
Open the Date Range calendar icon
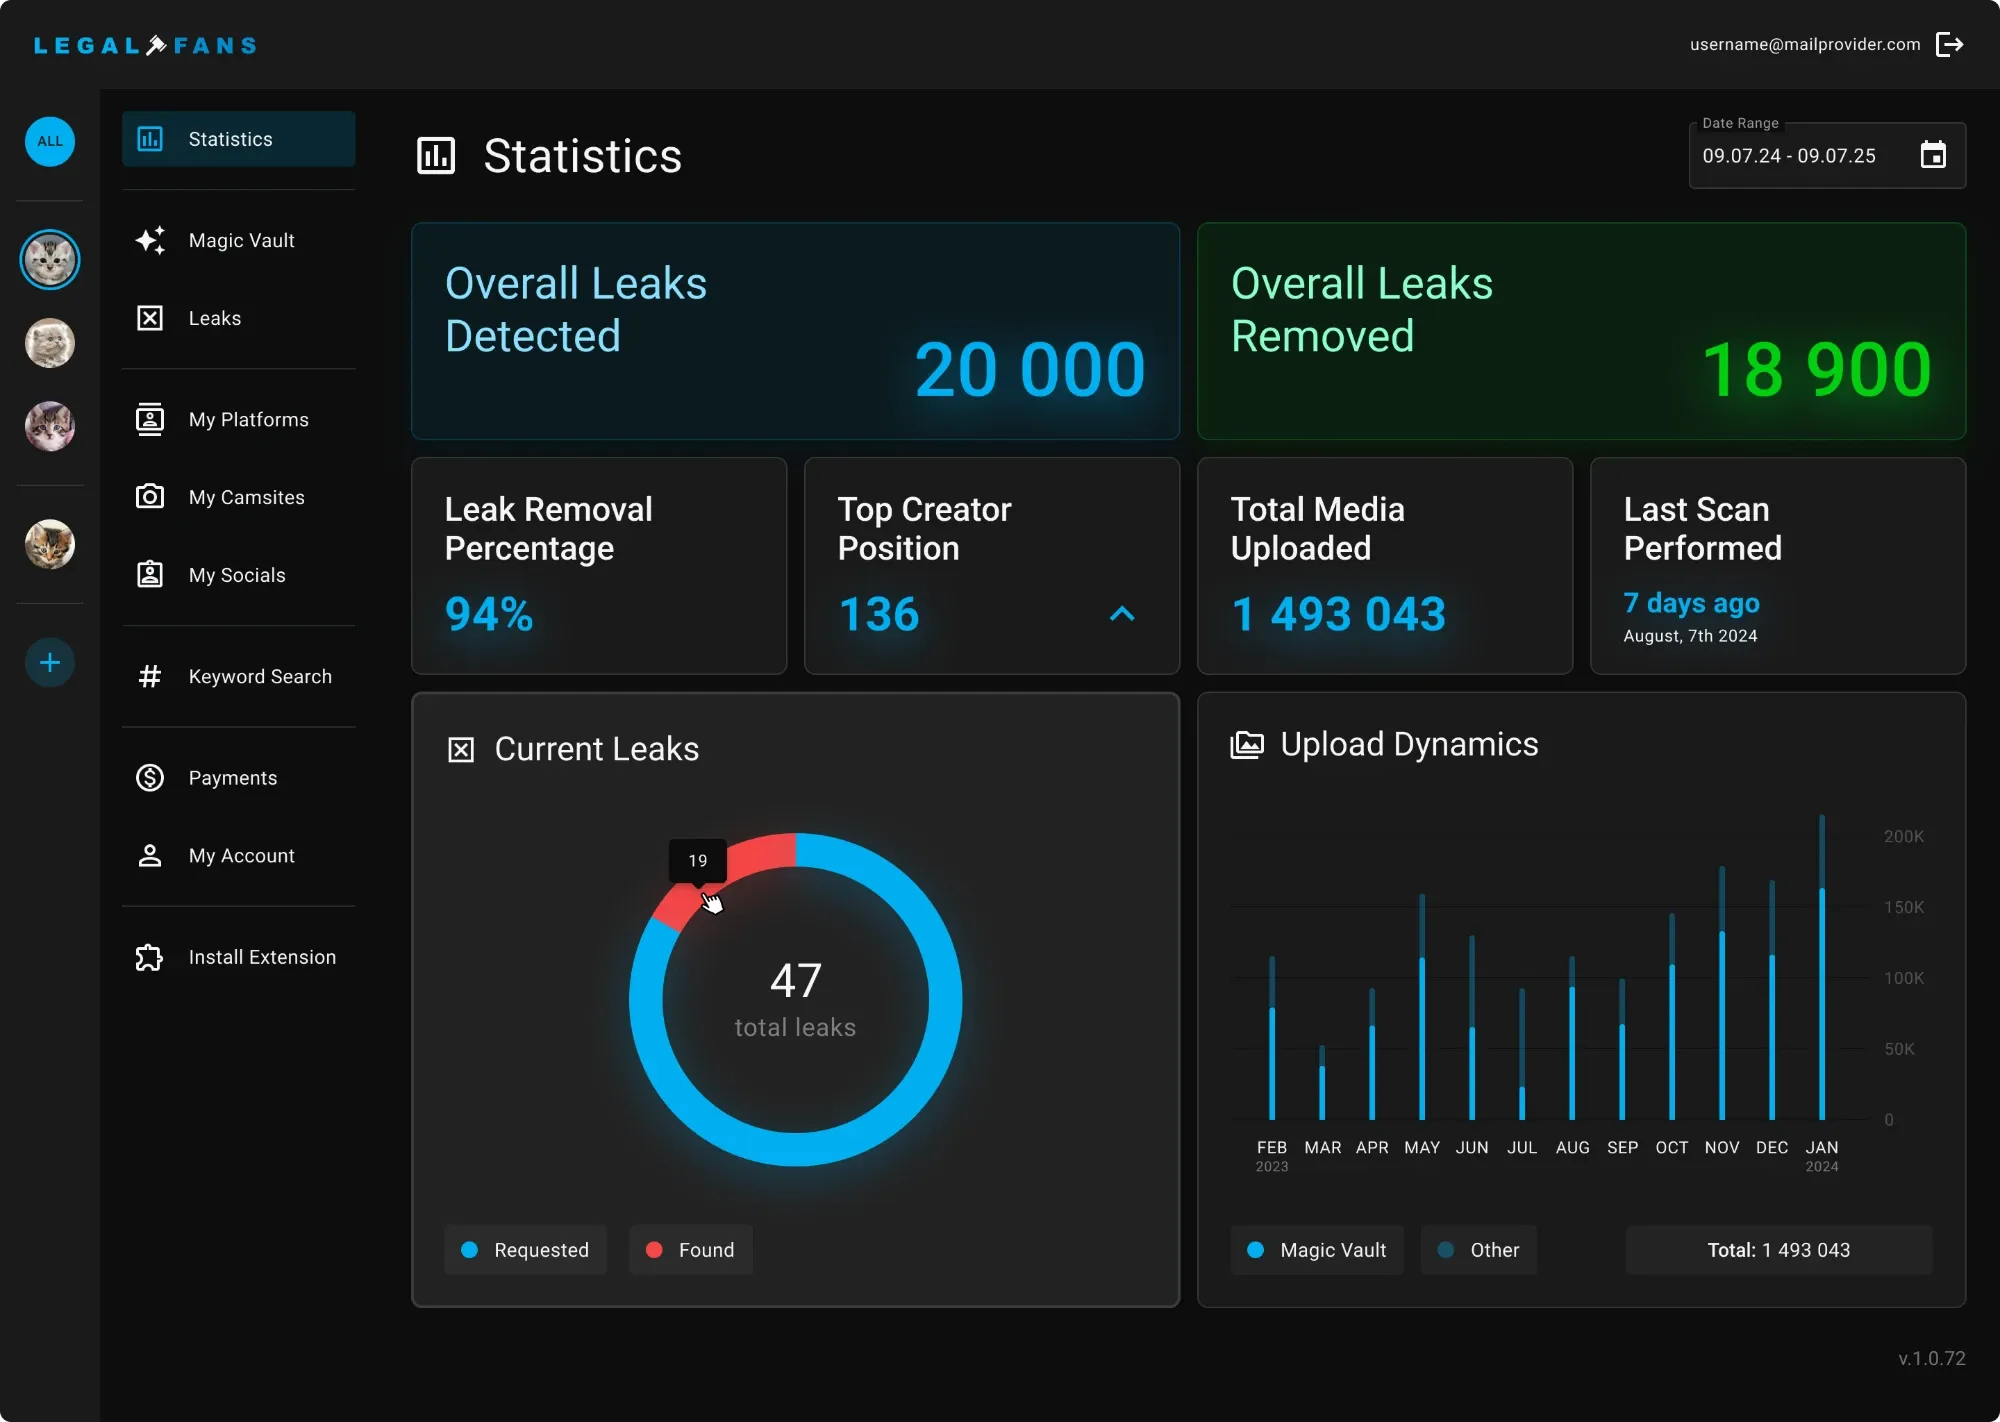[1933, 155]
